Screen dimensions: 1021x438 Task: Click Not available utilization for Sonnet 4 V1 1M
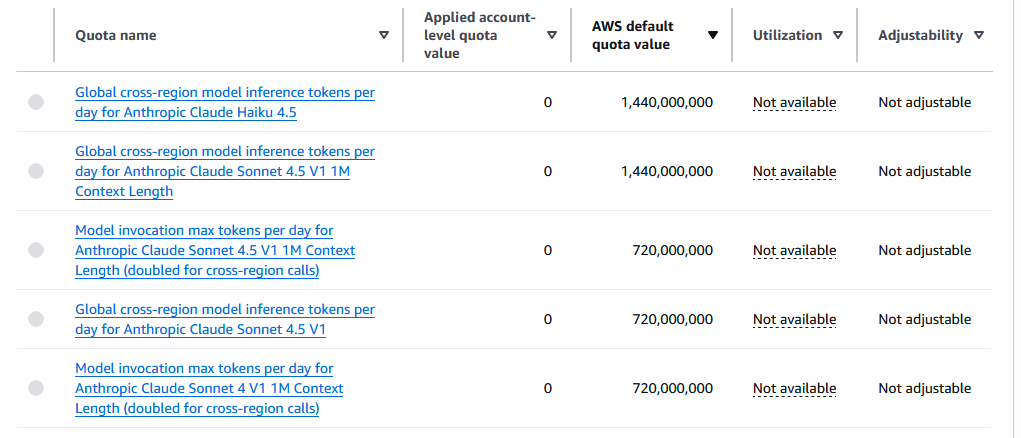click(794, 388)
